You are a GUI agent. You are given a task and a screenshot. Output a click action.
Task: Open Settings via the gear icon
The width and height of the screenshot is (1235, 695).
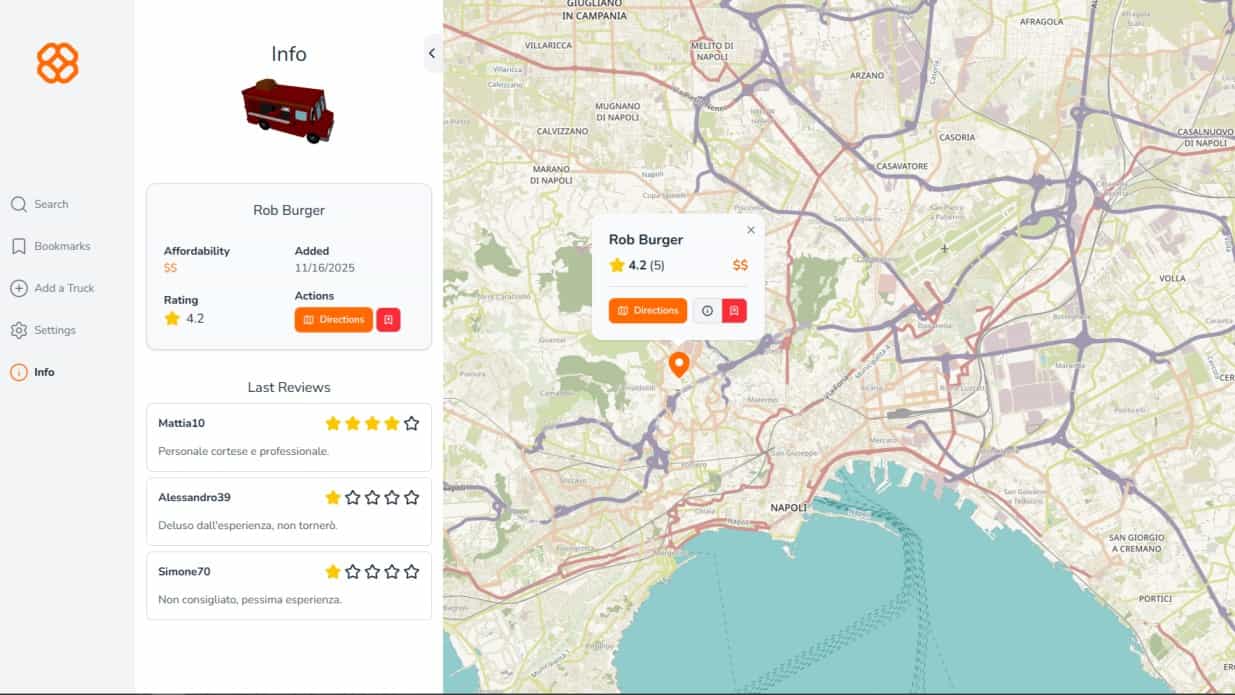point(19,330)
